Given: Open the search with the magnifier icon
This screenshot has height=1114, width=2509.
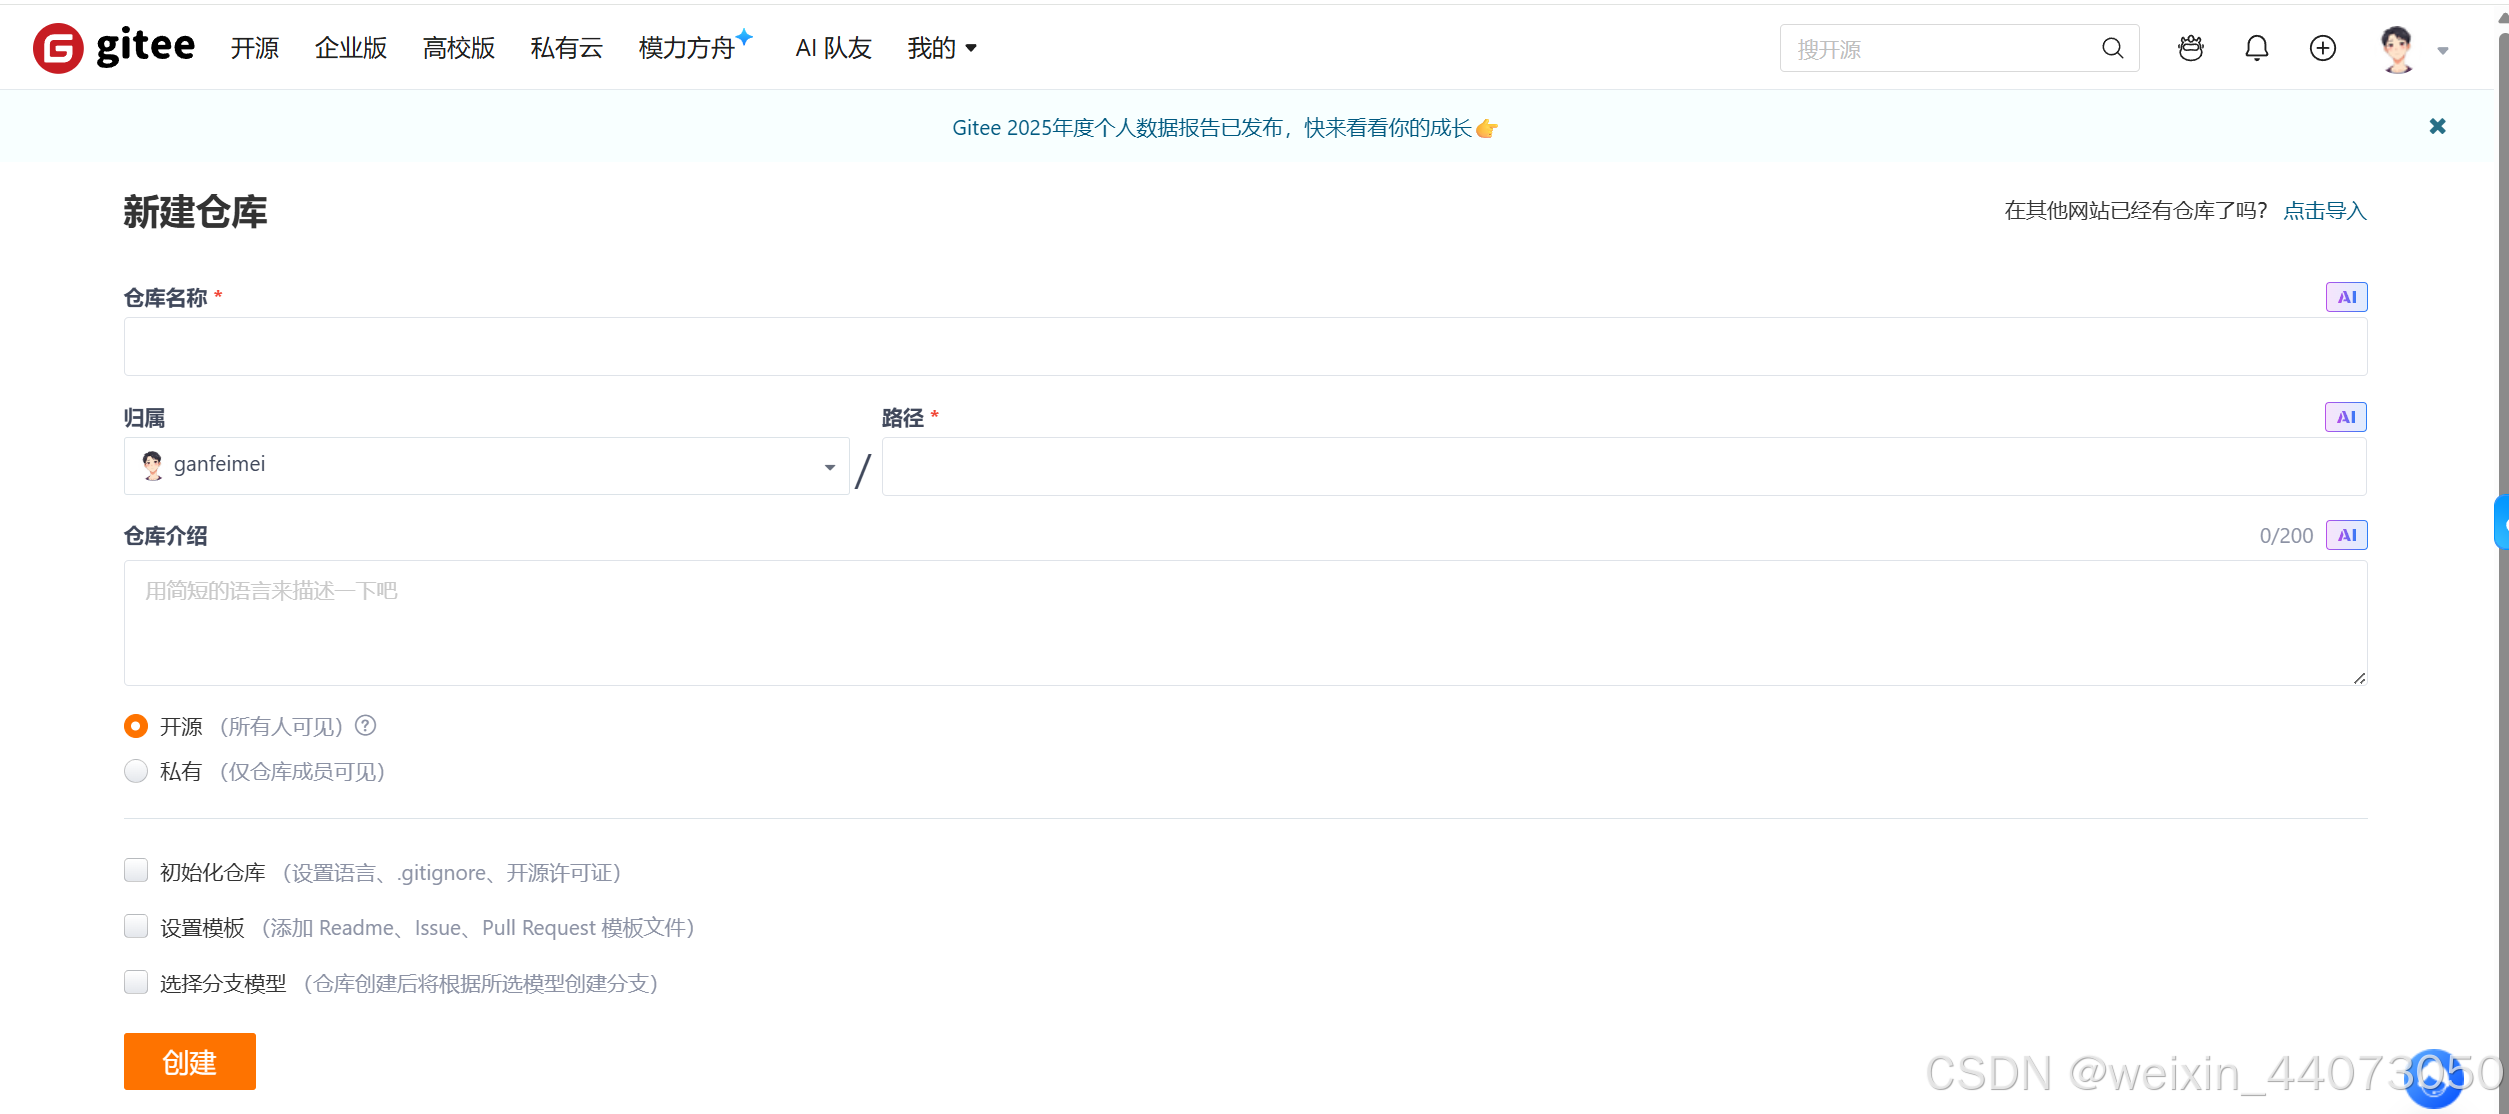Looking at the screenshot, I should (x=2111, y=47).
